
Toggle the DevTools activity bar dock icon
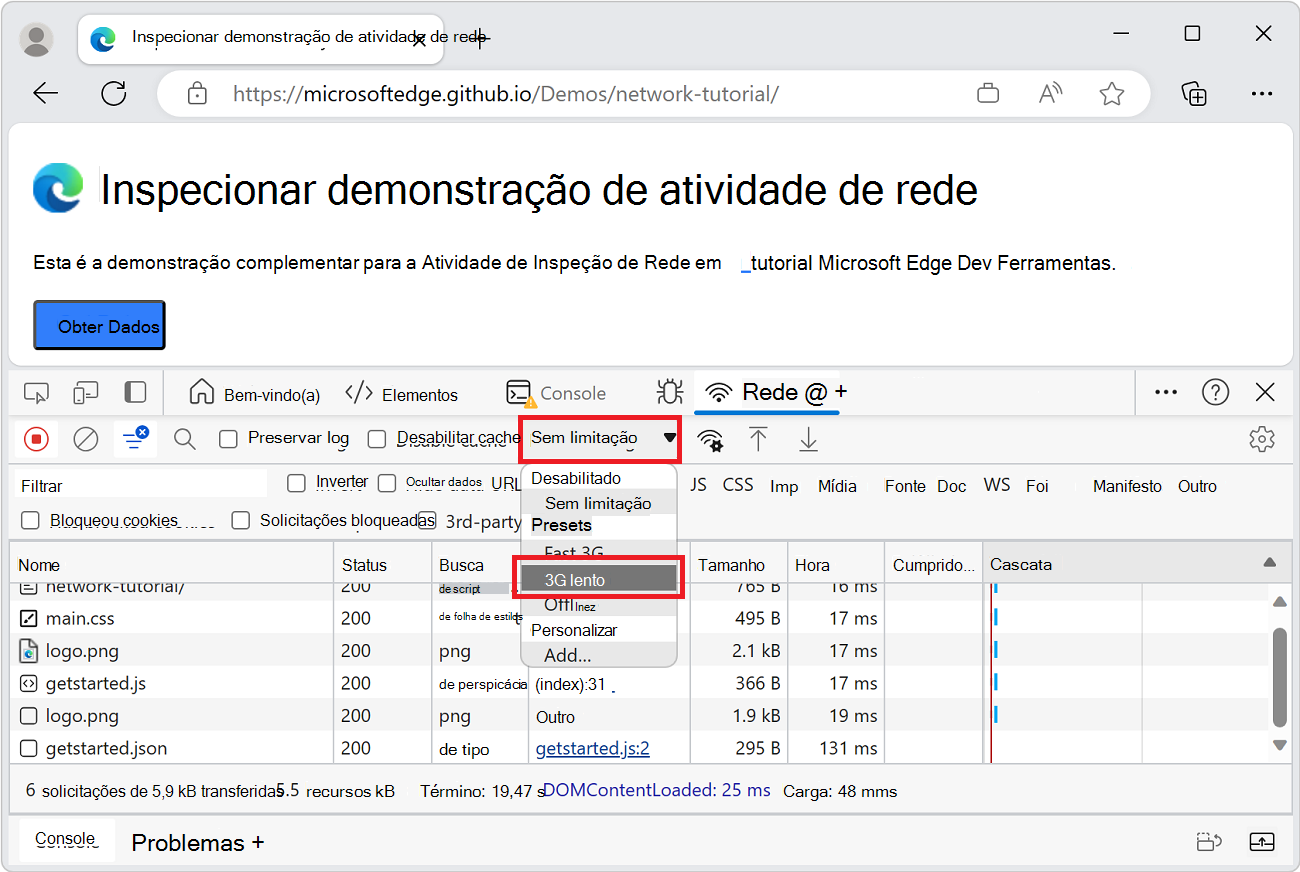(135, 392)
